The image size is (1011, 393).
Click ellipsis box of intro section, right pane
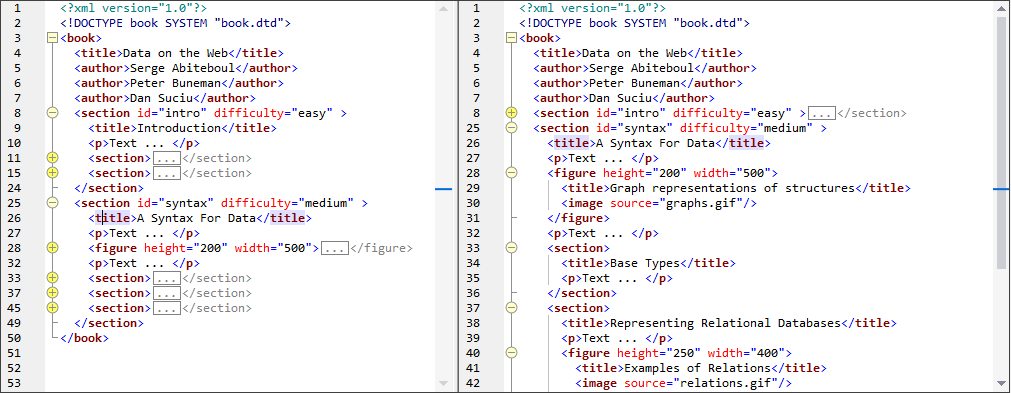pyautogui.click(x=821, y=113)
